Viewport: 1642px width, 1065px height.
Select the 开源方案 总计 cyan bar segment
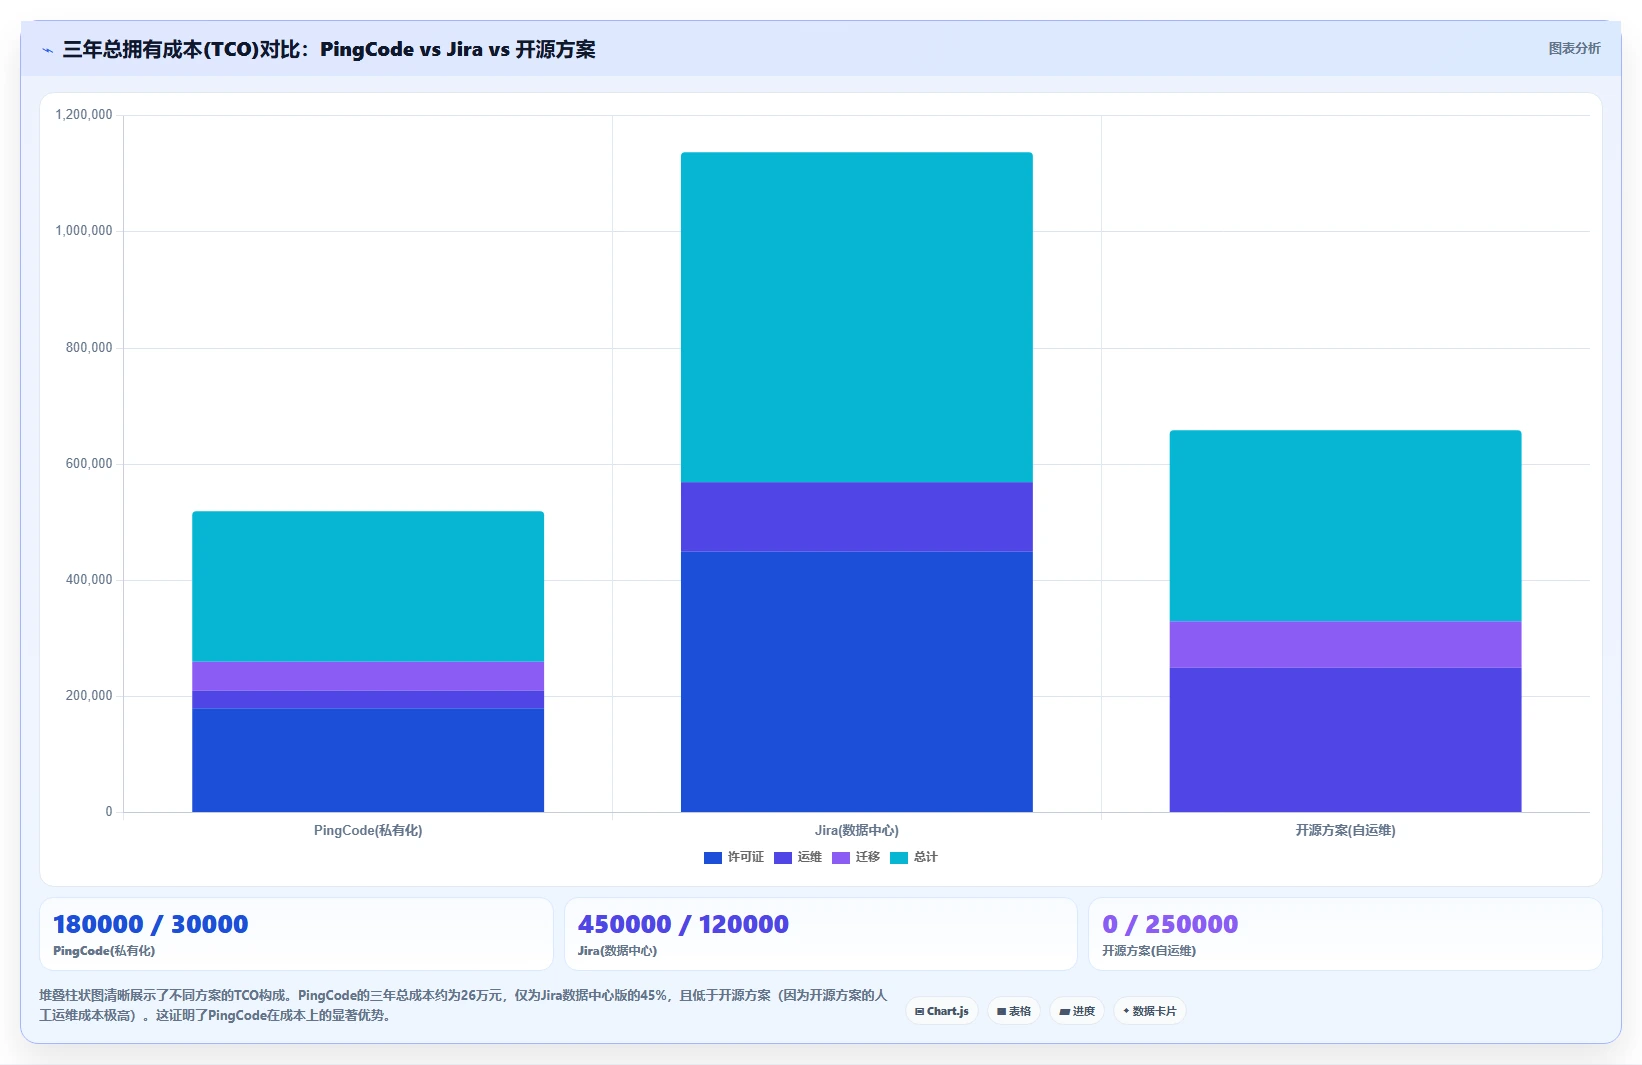coord(1345,526)
